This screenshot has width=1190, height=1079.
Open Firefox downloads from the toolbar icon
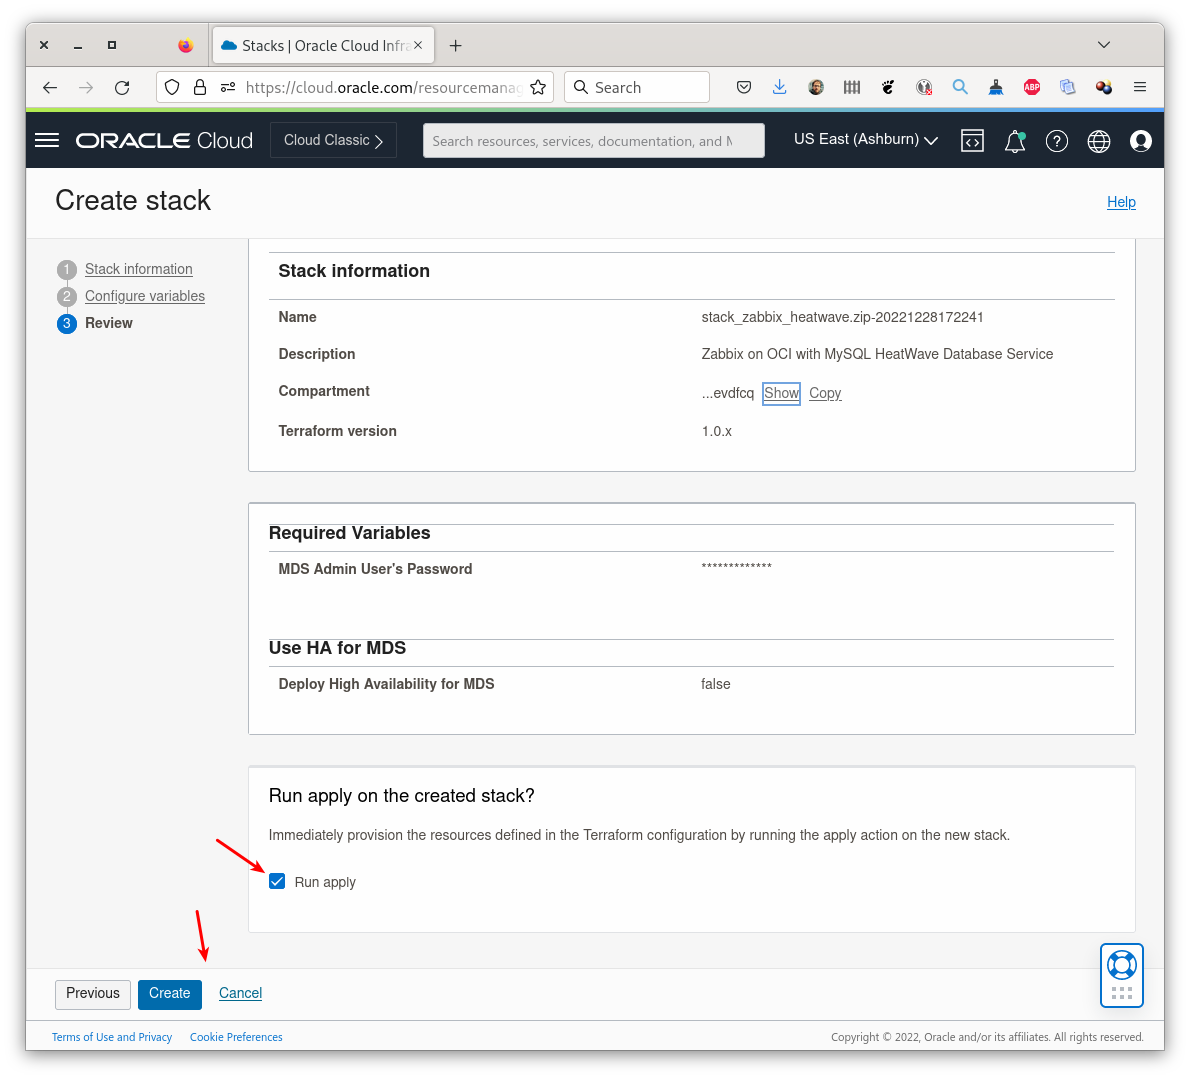pyautogui.click(x=779, y=87)
